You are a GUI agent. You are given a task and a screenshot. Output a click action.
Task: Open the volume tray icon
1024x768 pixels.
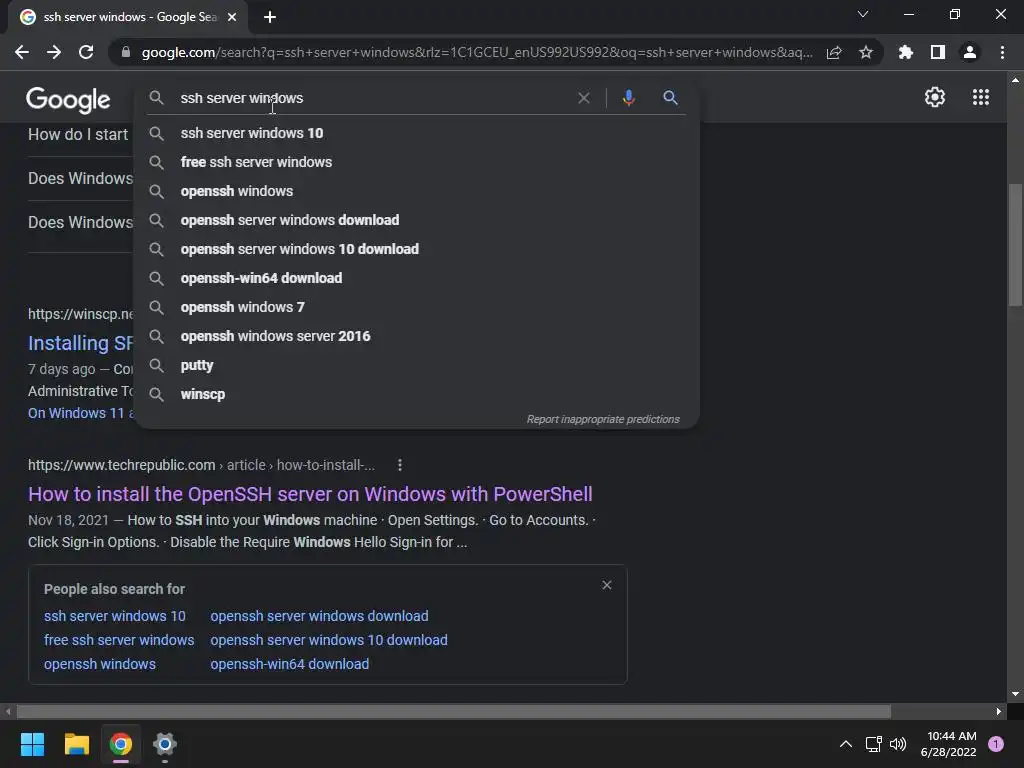click(898, 744)
